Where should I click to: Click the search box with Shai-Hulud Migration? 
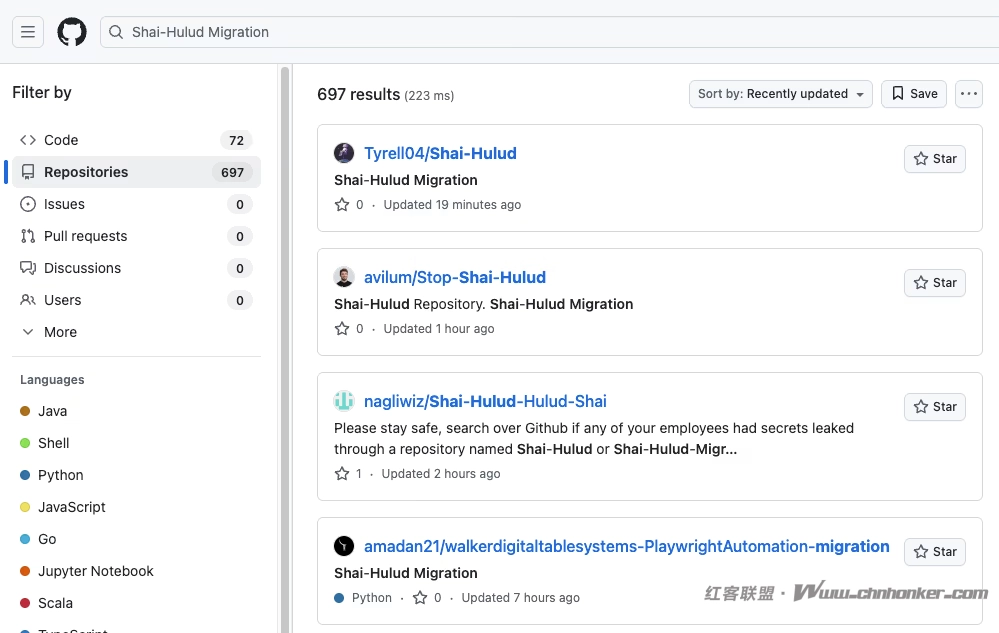coord(550,32)
